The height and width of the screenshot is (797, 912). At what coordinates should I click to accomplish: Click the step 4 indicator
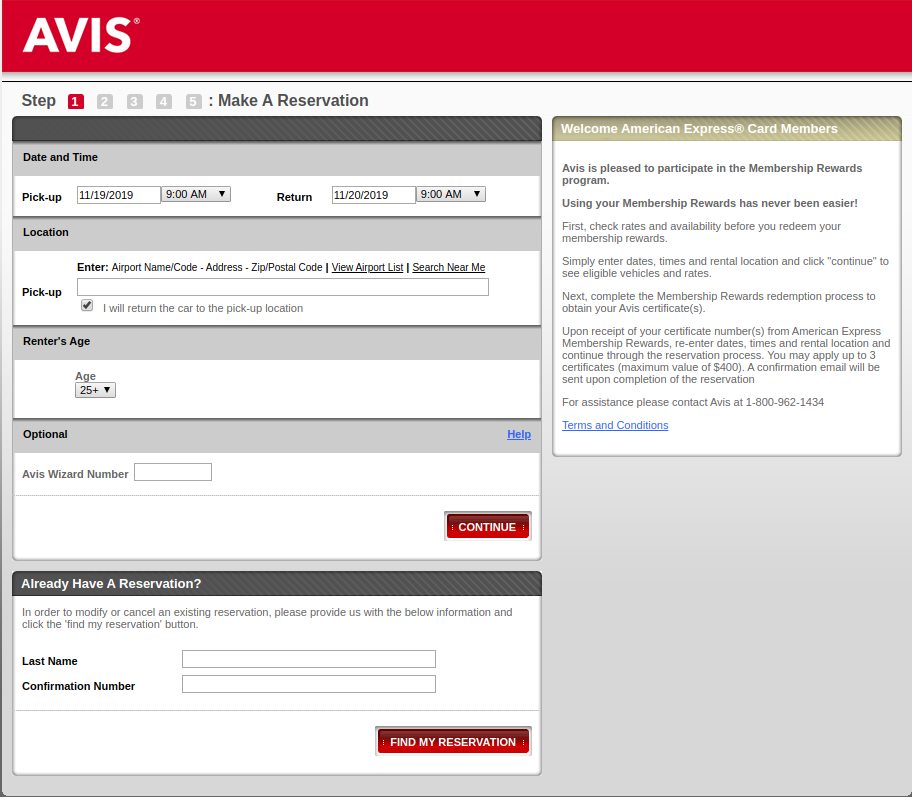pos(164,101)
